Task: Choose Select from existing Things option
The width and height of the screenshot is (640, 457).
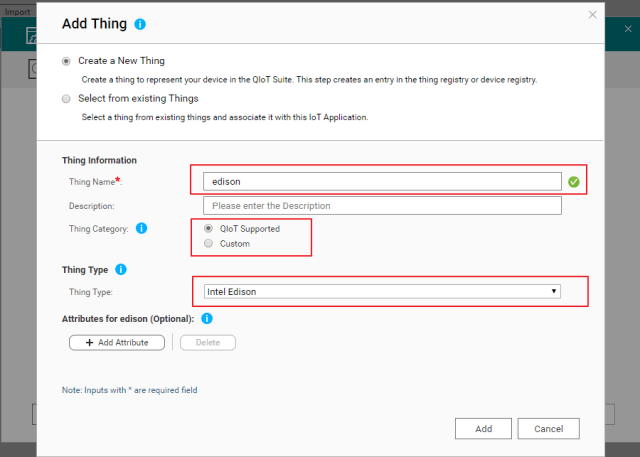Action: (66, 98)
